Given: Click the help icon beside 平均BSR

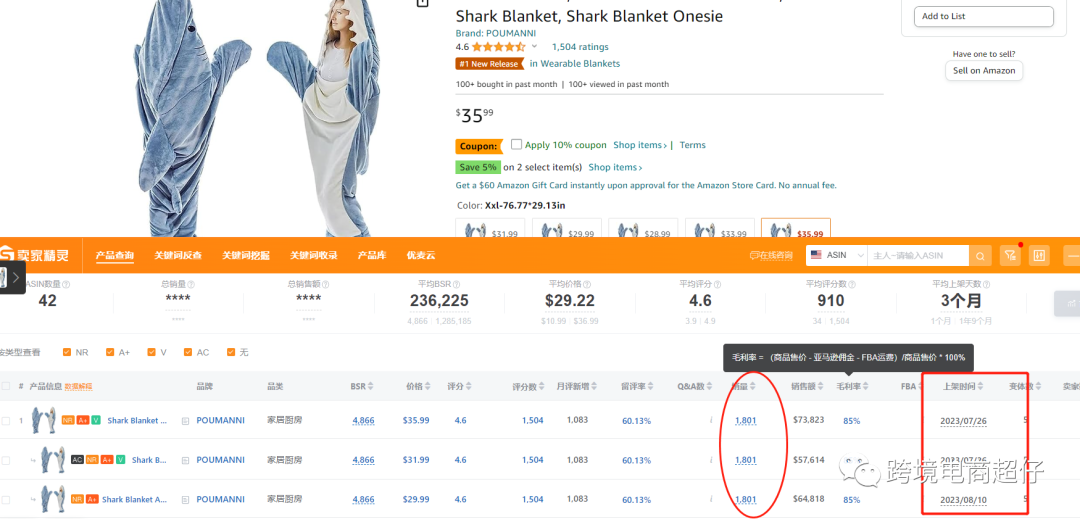Looking at the screenshot, I should 456,284.
